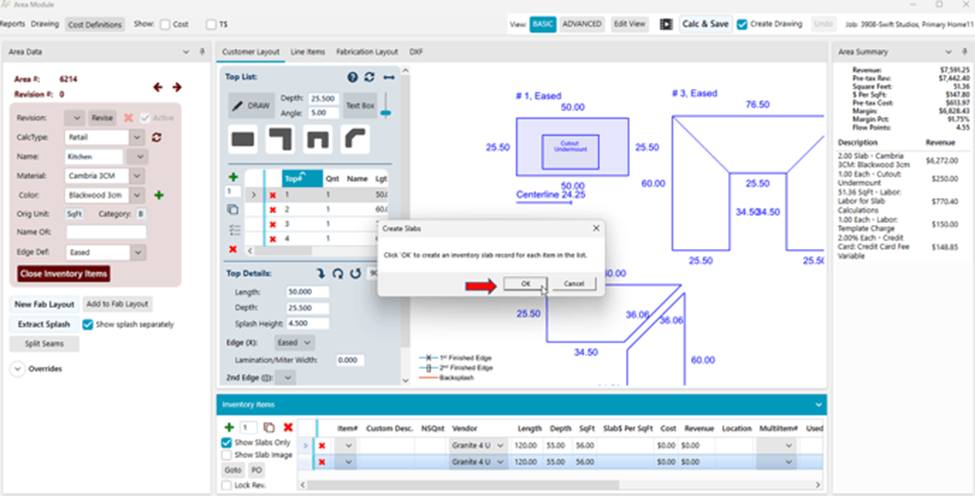The height and width of the screenshot is (496, 975).
Task: Click Close Inventory Items button
Action: pyautogui.click(x=64, y=273)
